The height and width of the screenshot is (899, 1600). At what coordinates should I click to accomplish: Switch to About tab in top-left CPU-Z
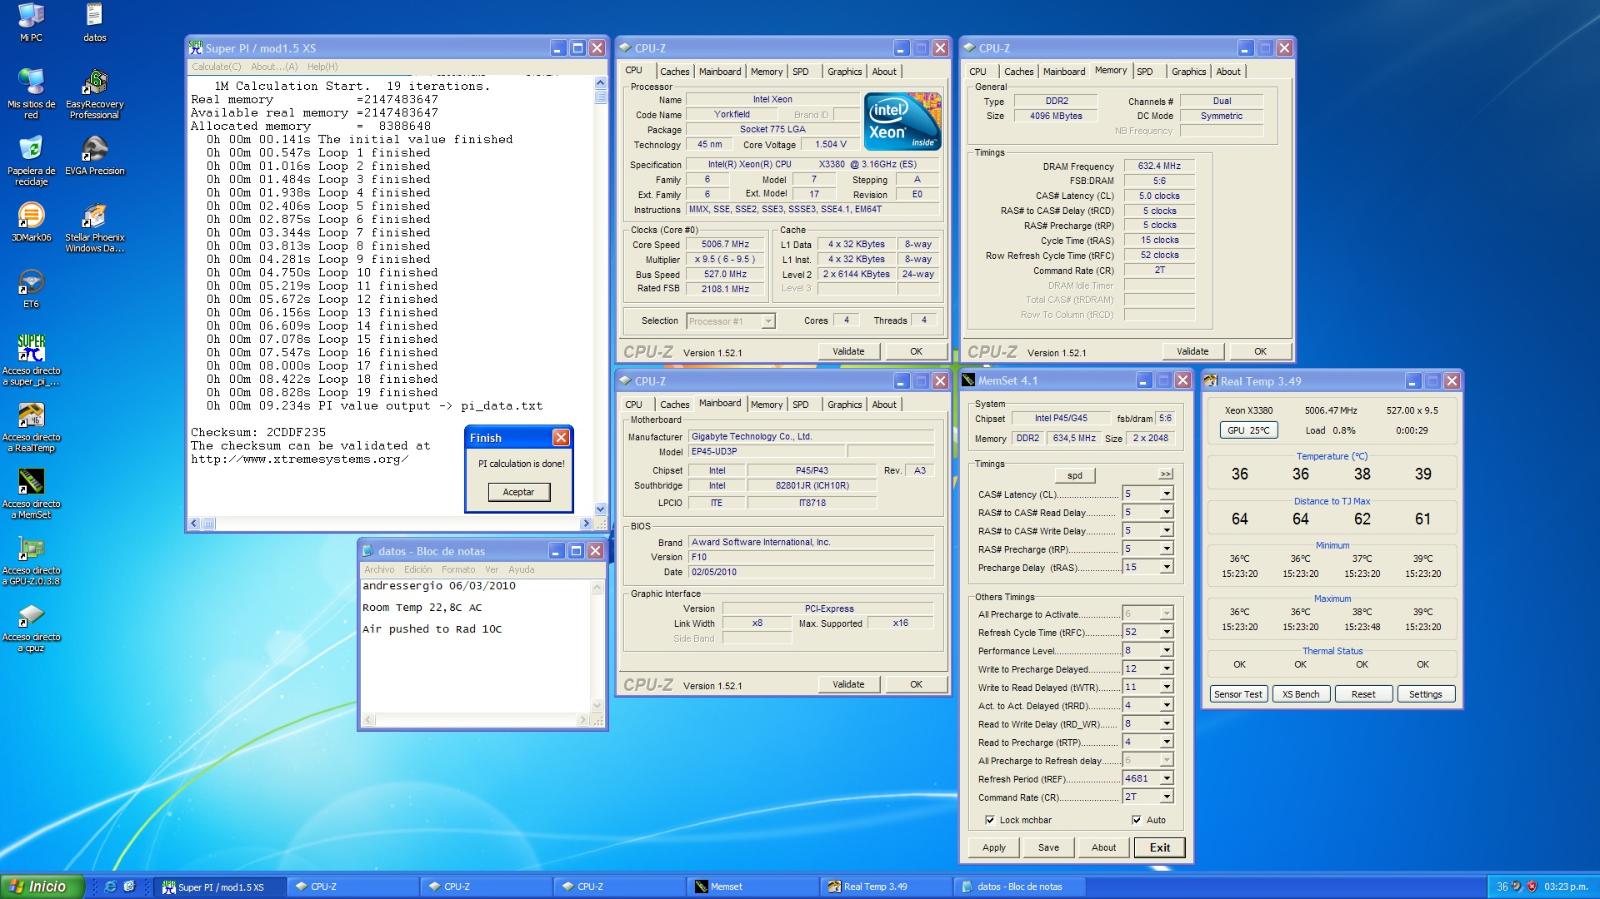click(x=884, y=71)
